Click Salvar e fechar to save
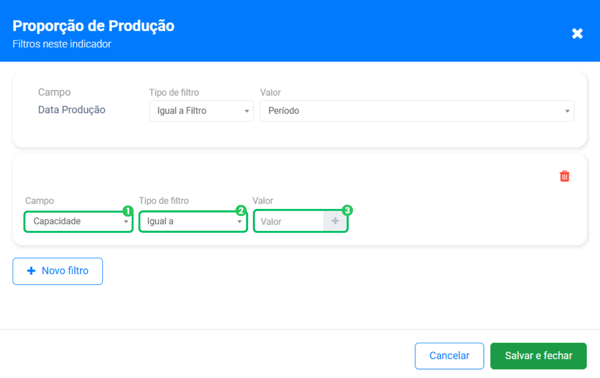The width and height of the screenshot is (600, 378). click(x=538, y=356)
